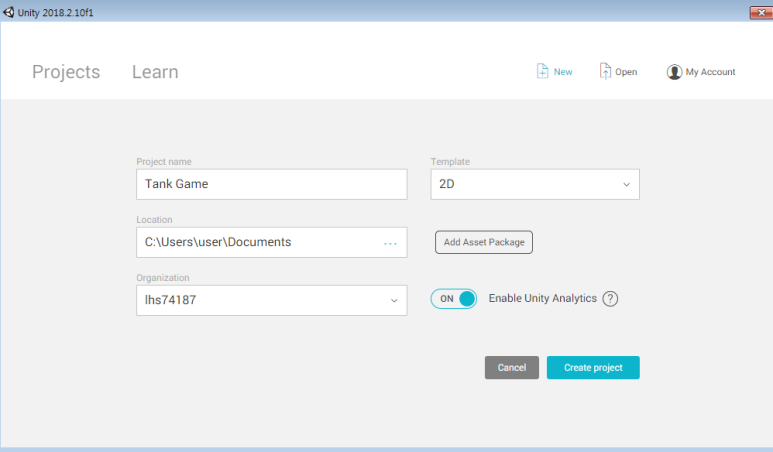Image resolution: width=773 pixels, height=452 pixels.
Task: Browse location with the three dots
Action: [x=390, y=243]
